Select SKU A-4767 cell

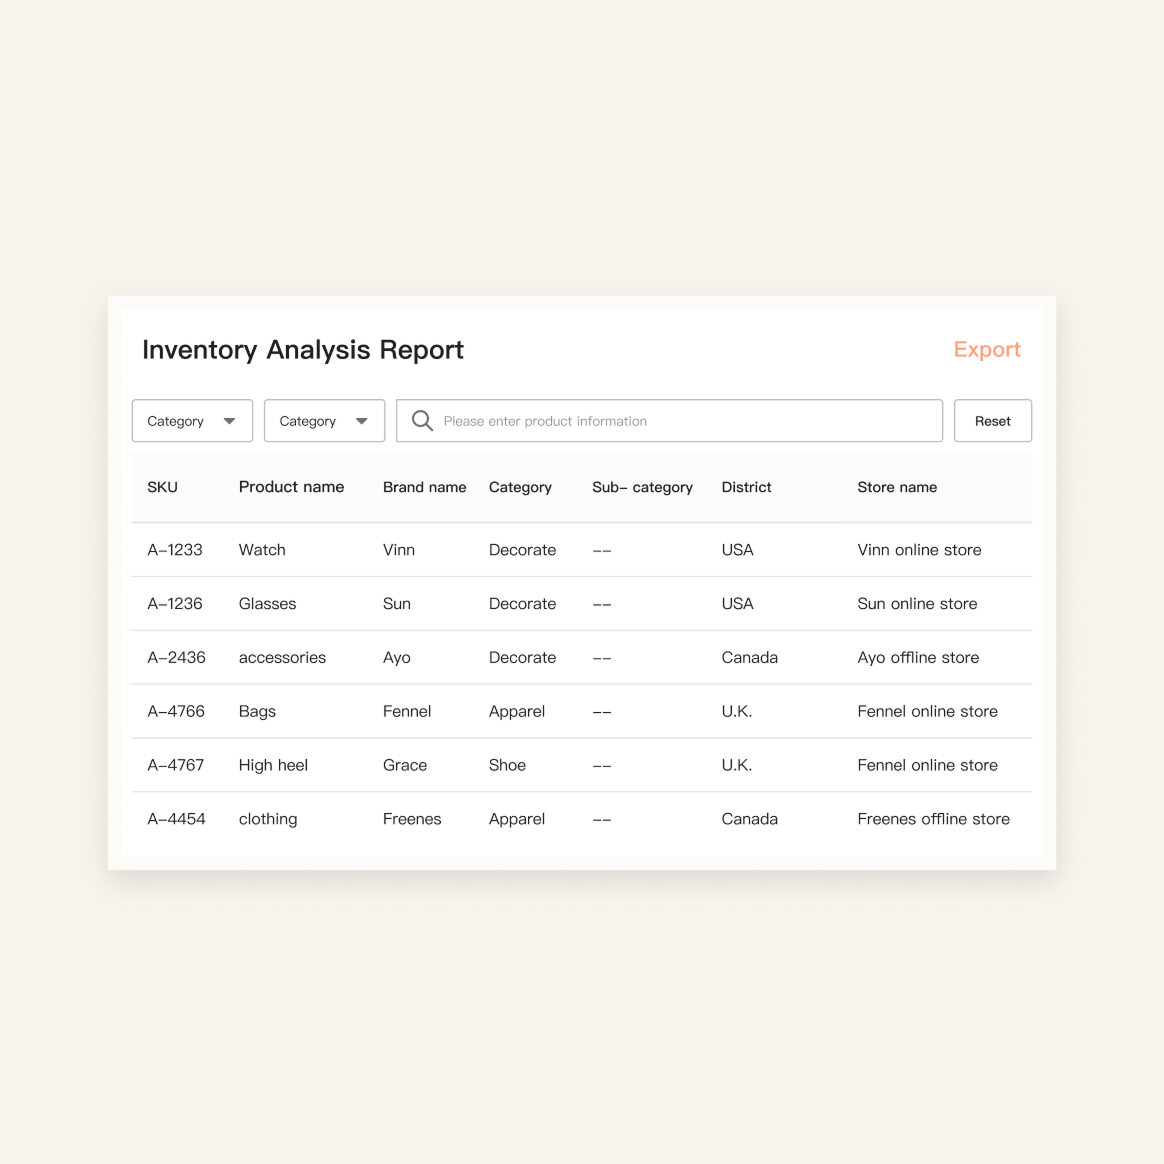(x=175, y=765)
